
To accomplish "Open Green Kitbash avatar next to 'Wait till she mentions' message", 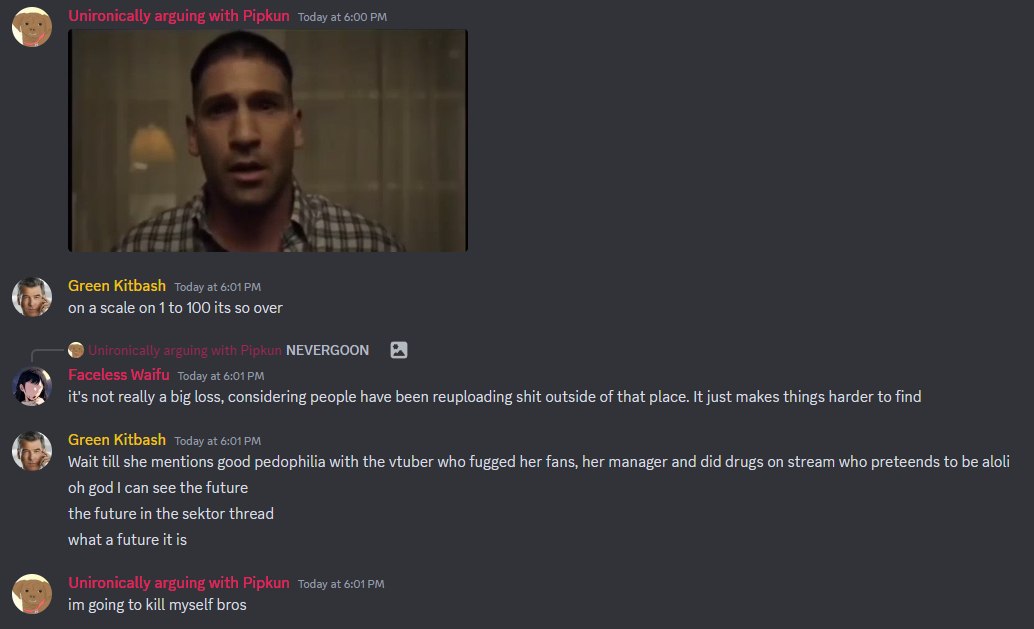I will (32, 451).
